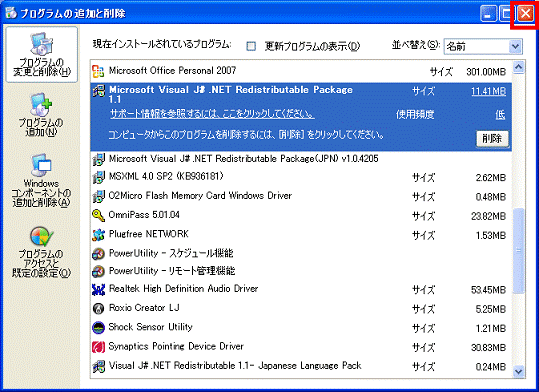Select Roxio Creator LJ entry
539x392 pixels.
(x=301, y=308)
